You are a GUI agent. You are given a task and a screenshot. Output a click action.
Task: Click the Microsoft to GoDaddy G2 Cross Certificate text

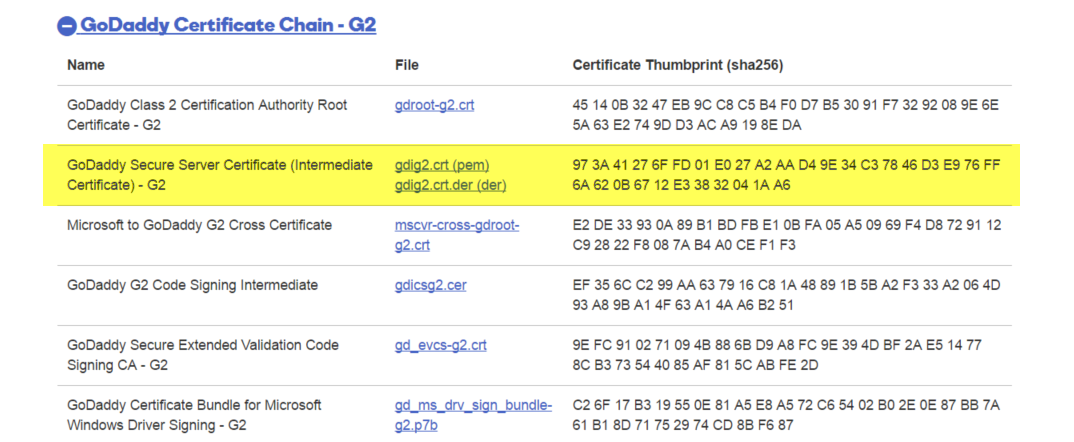pos(199,225)
